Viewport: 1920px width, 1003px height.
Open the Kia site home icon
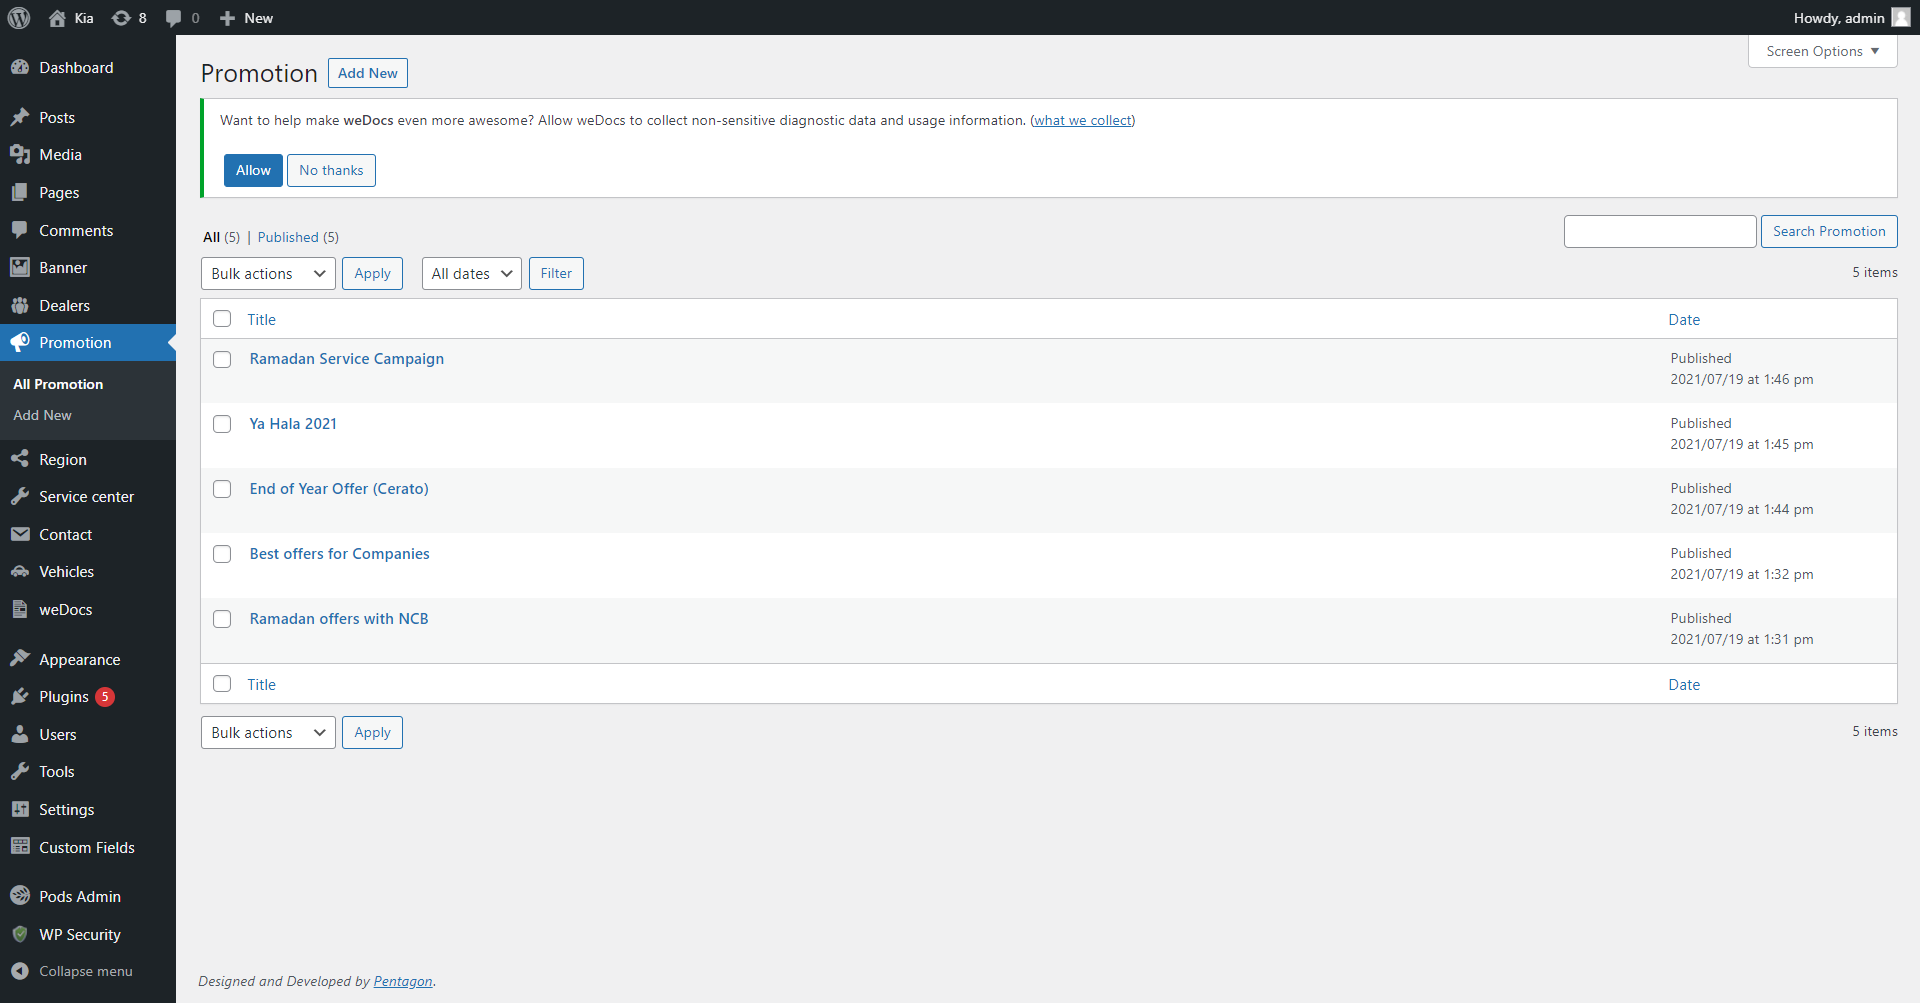[57, 18]
